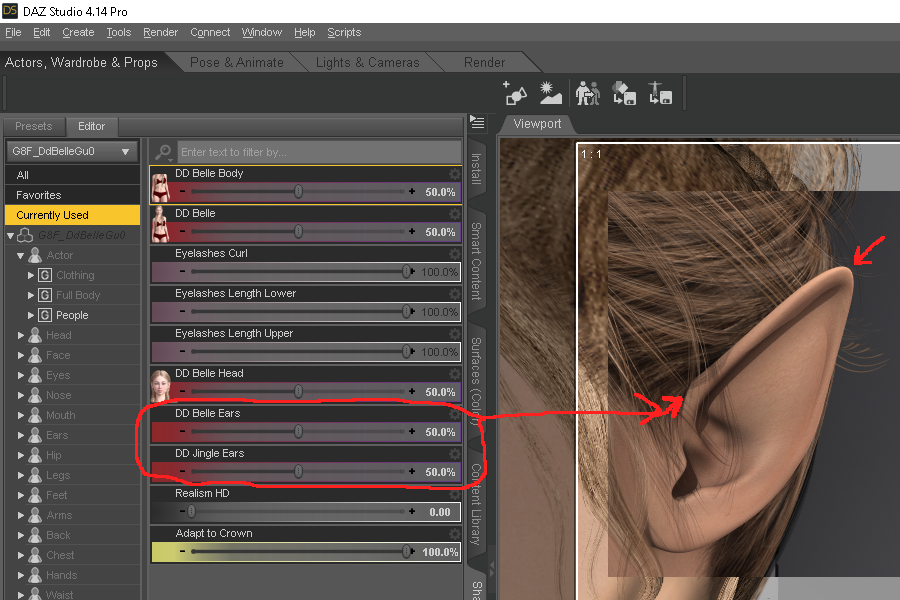
Task: Select the Favorites filter category
Action: (x=72, y=195)
